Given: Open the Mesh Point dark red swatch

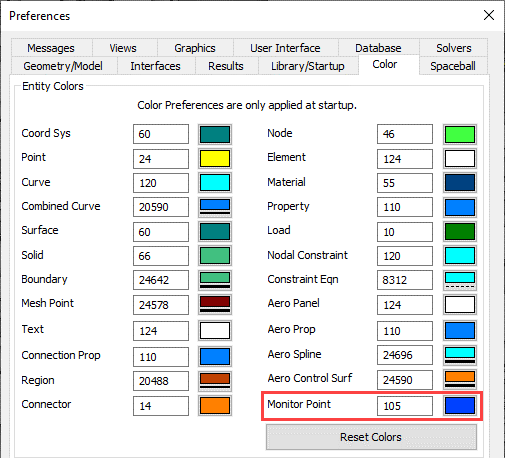Looking at the screenshot, I should (x=215, y=305).
